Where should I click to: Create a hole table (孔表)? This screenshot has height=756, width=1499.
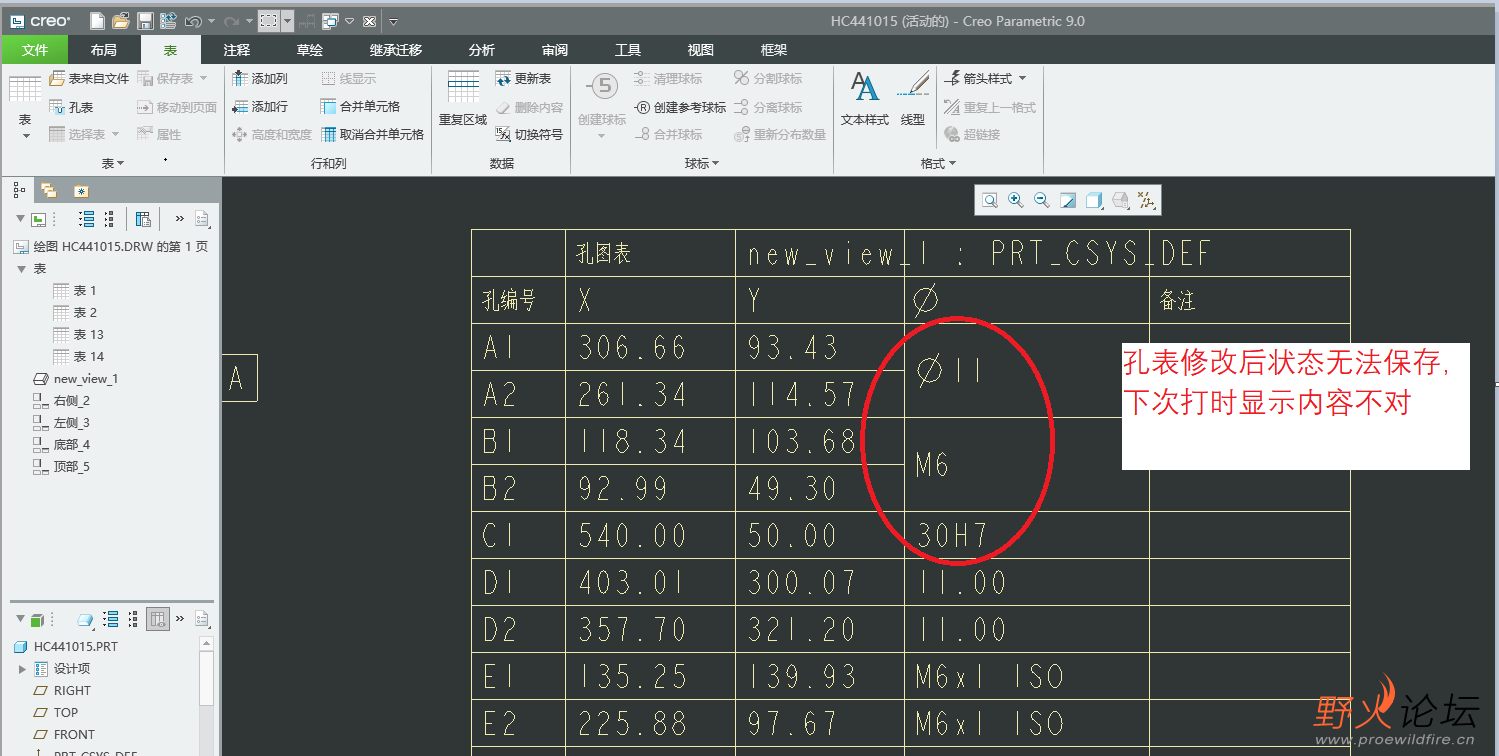point(71,107)
